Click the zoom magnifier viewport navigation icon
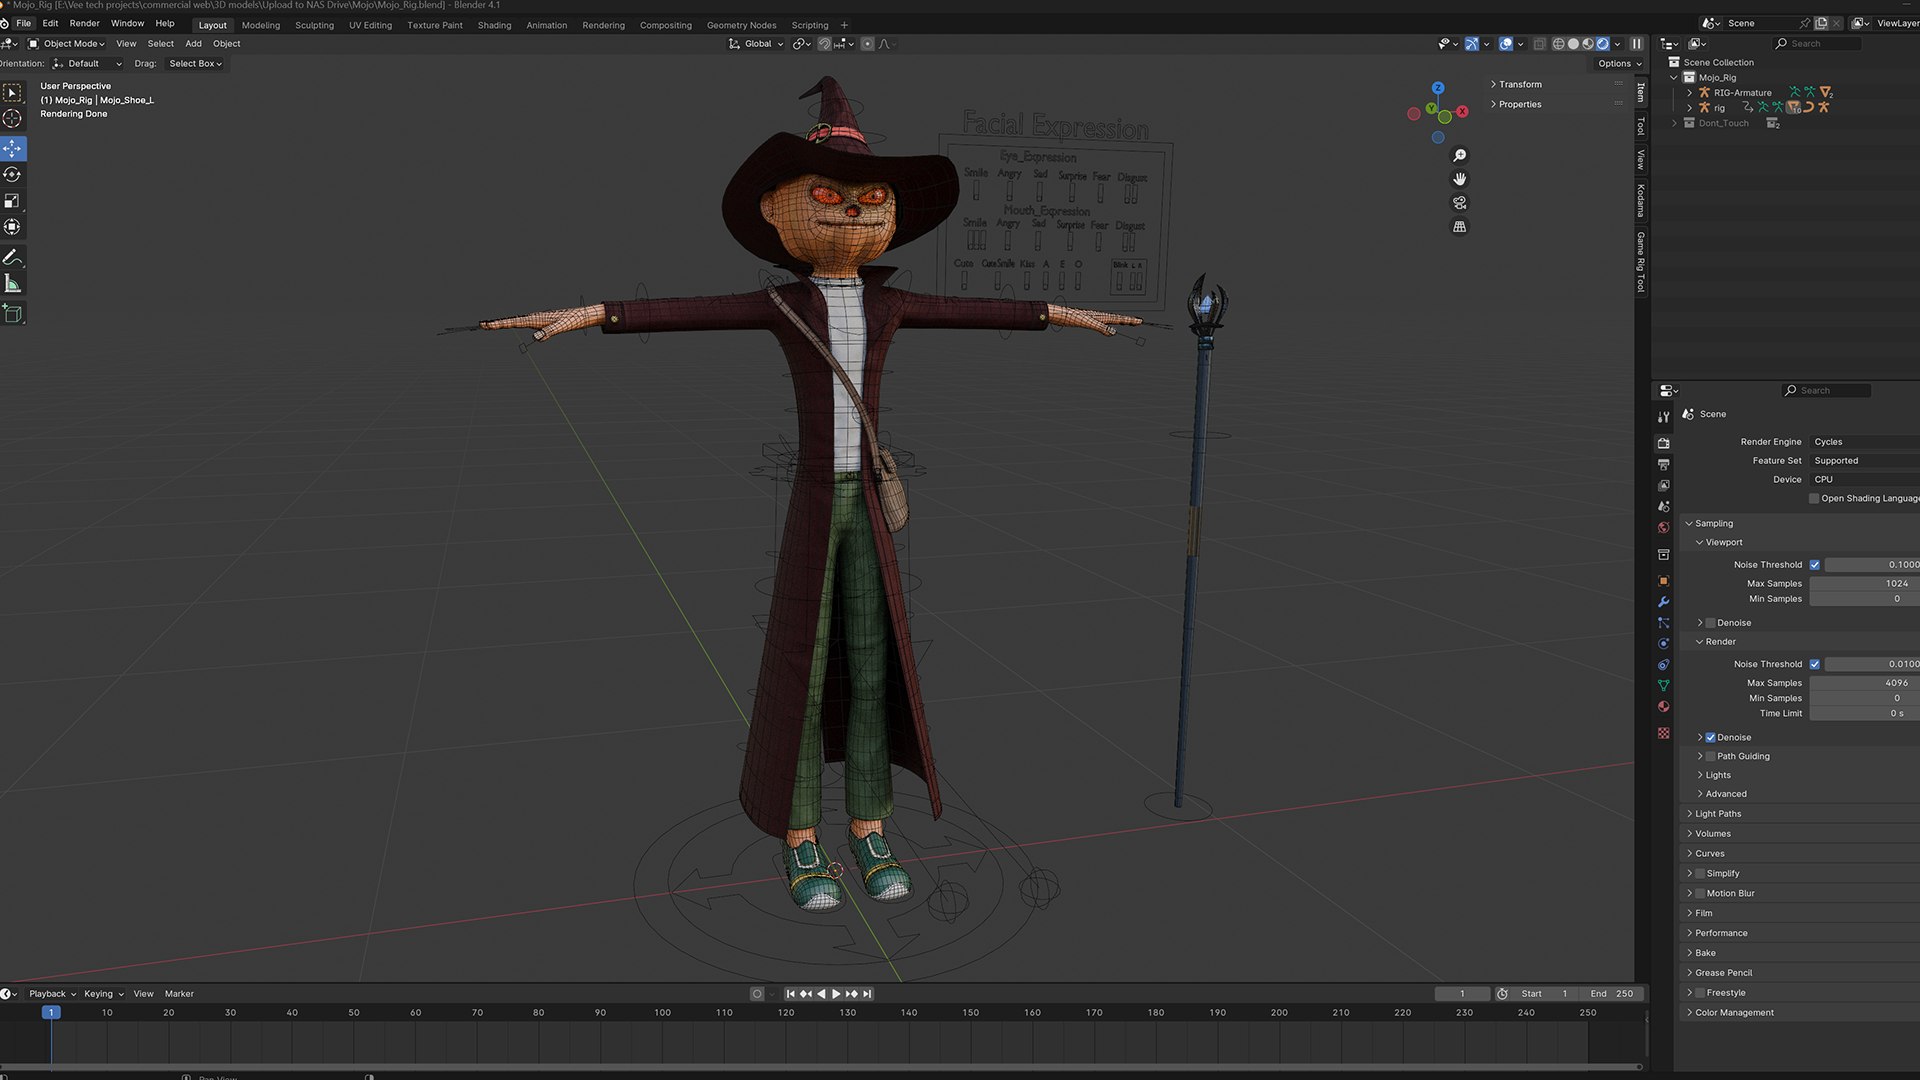Viewport: 1920px width, 1080px height. [1459, 156]
